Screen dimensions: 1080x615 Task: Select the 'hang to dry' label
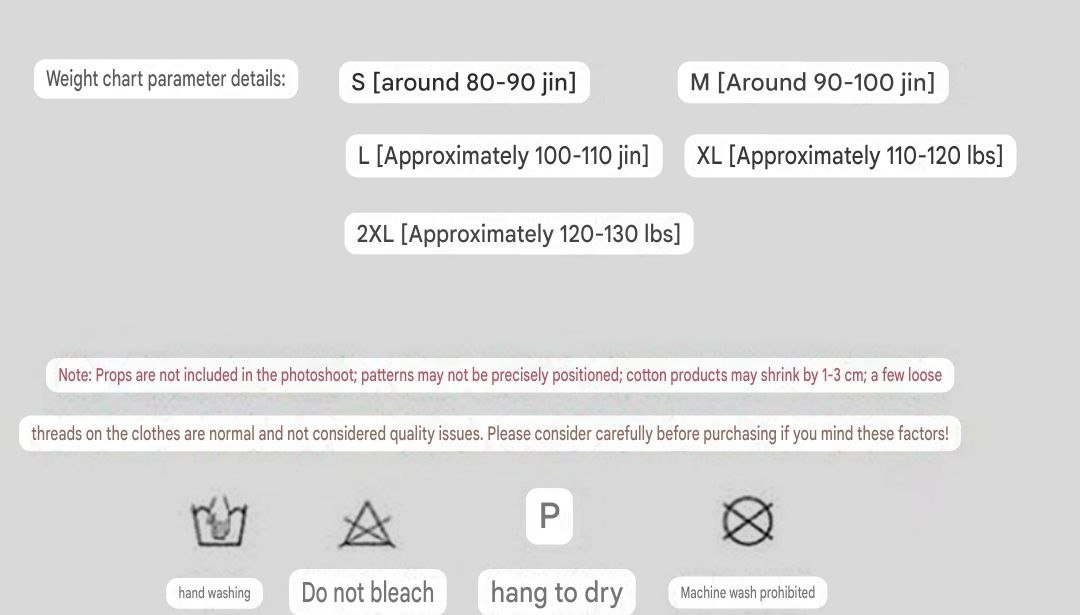556,592
